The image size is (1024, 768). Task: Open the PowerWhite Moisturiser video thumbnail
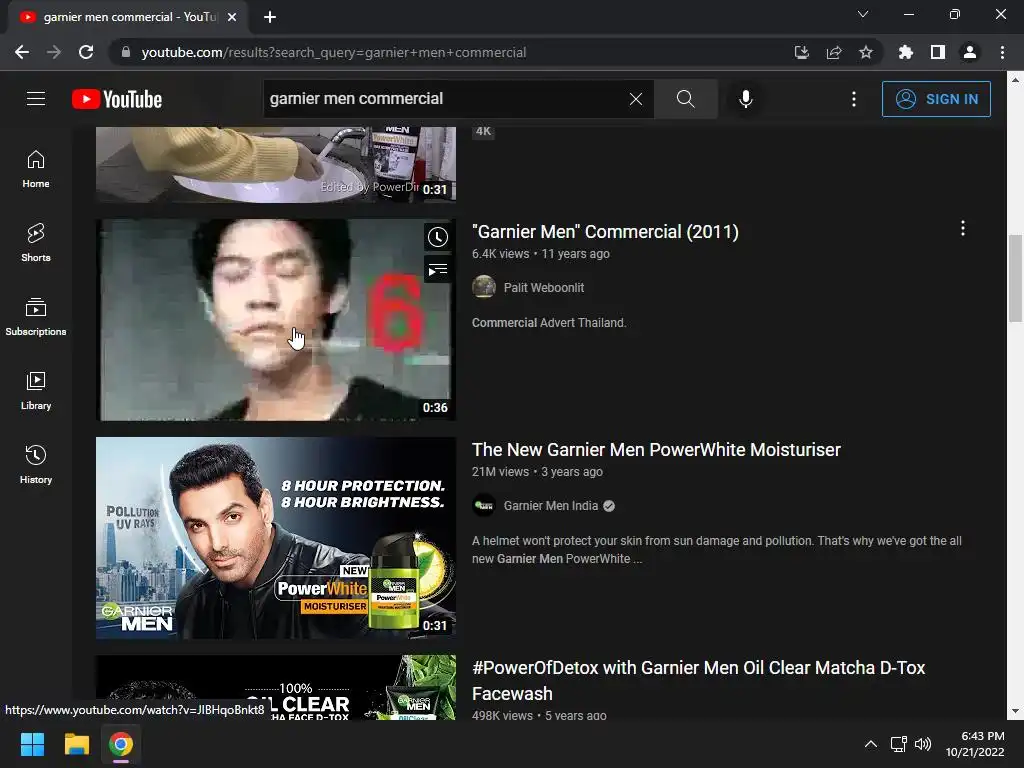(276, 537)
